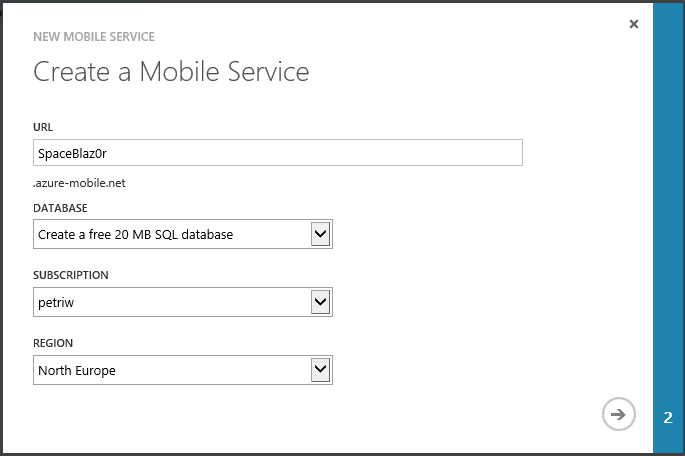Viewport: 685px width, 456px height.
Task: Click the empty right end of URL field
Action: click(x=480, y=152)
